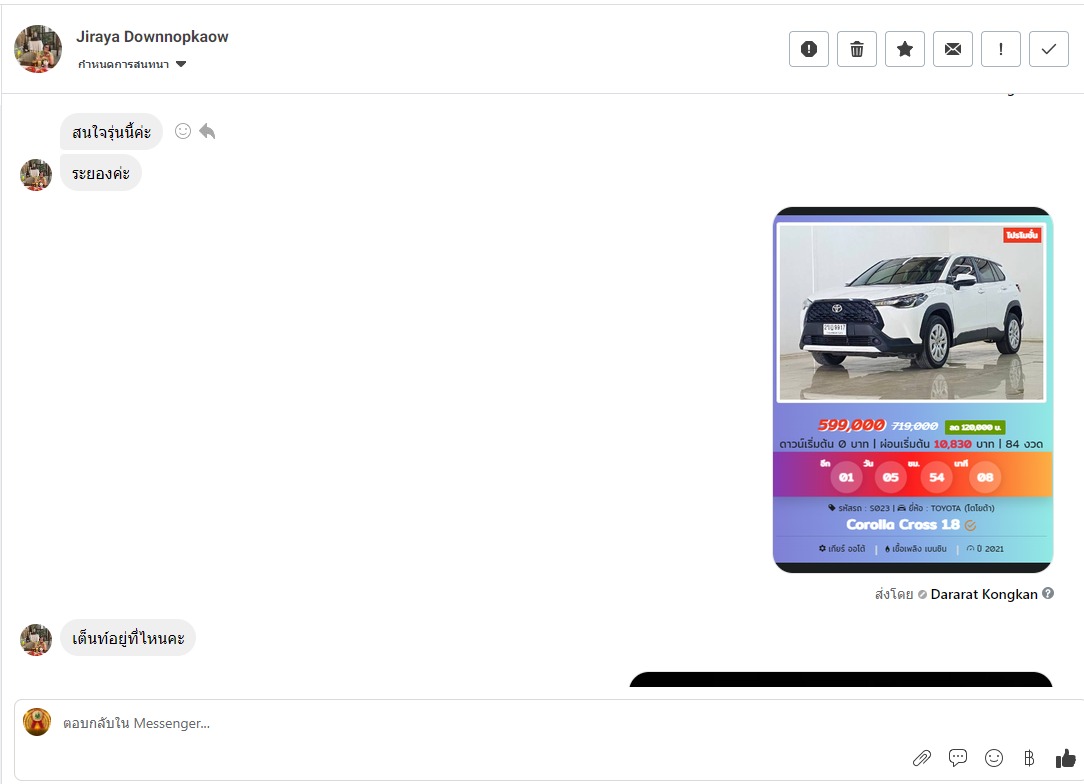
Task: Open the help icon next to Dararat Kongkan
Action: tap(1048, 593)
